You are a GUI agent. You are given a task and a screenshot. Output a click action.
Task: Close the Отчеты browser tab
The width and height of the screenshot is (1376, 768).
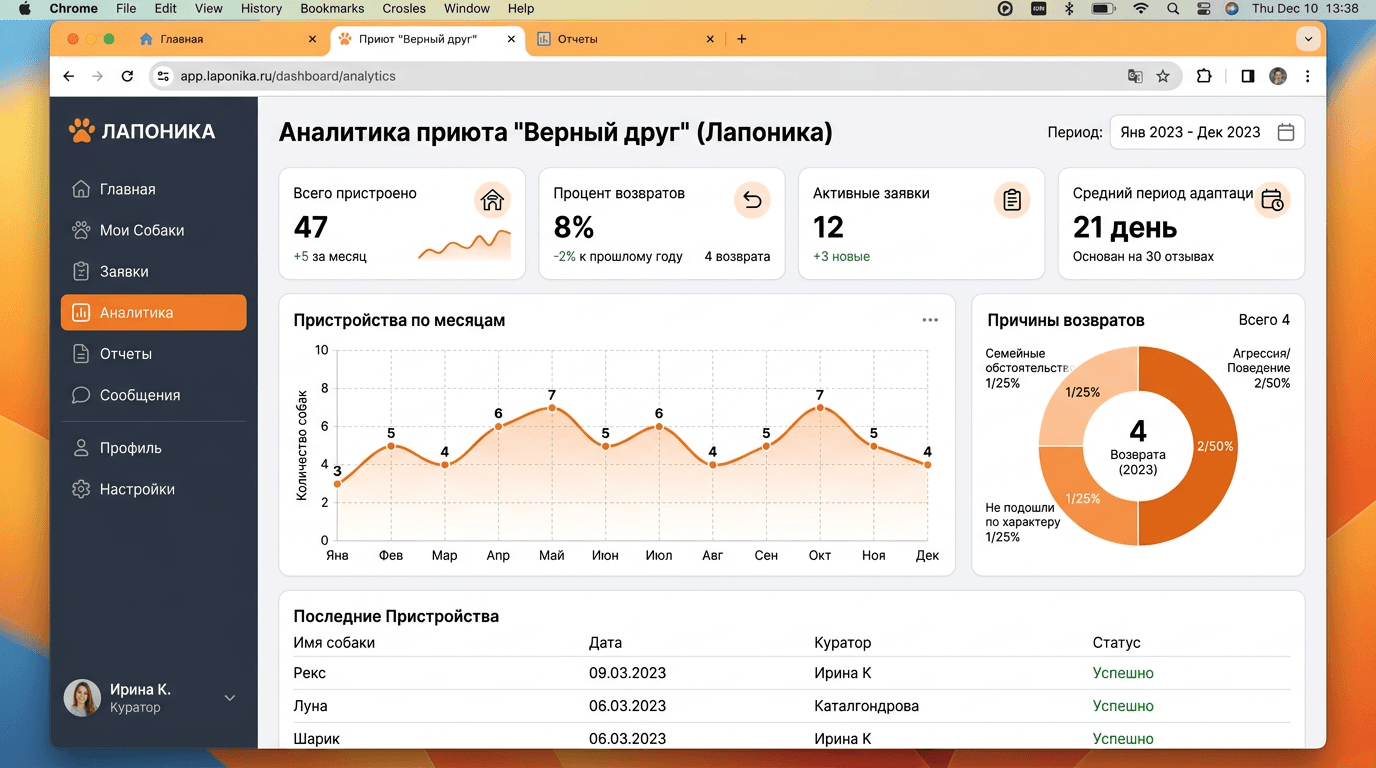(710, 39)
